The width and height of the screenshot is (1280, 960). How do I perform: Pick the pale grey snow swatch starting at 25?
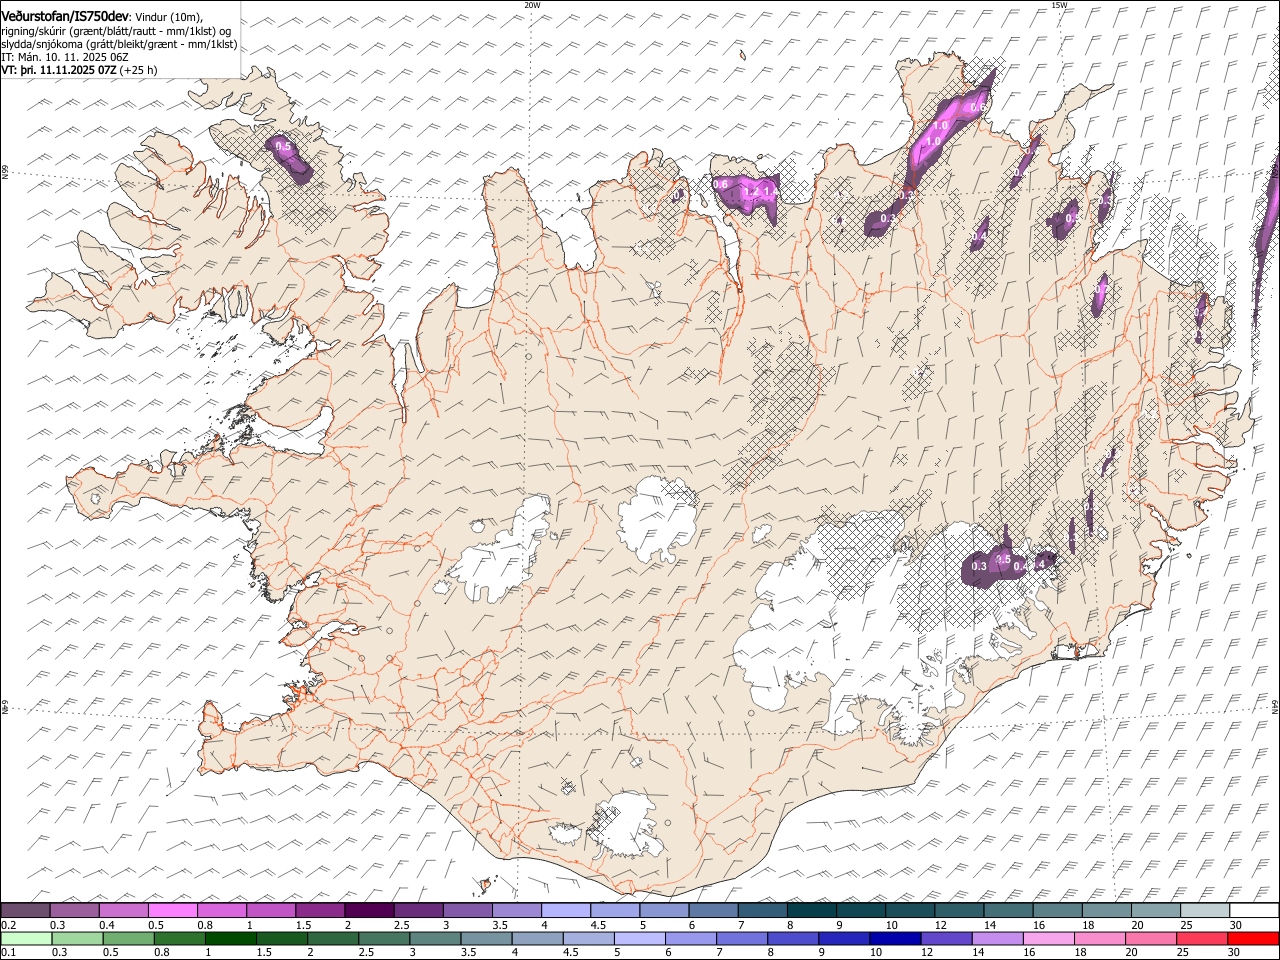point(1204,911)
